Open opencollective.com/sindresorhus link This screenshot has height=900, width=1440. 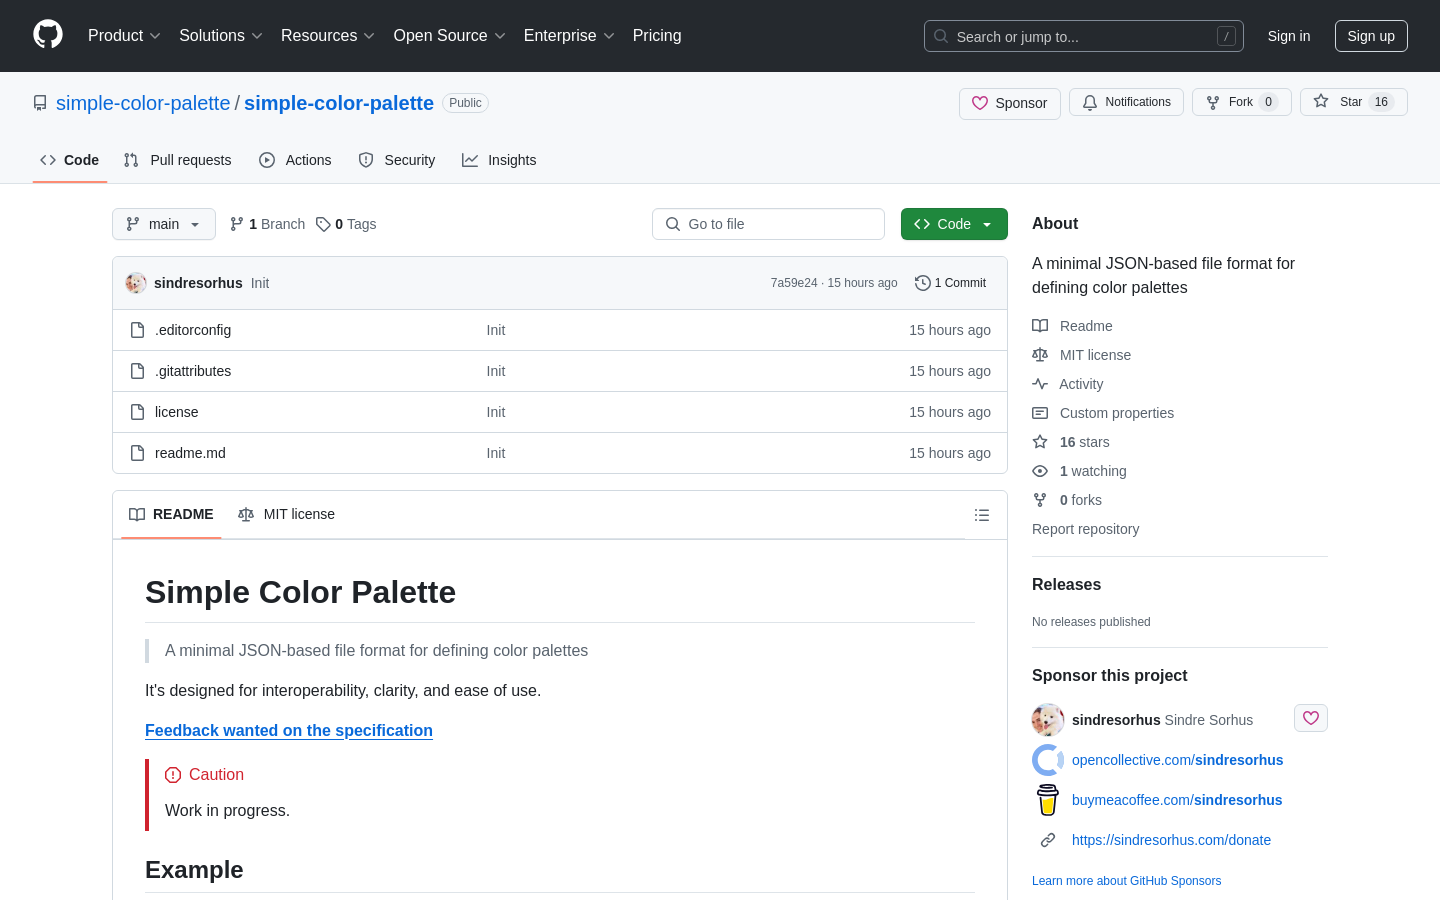1177,760
